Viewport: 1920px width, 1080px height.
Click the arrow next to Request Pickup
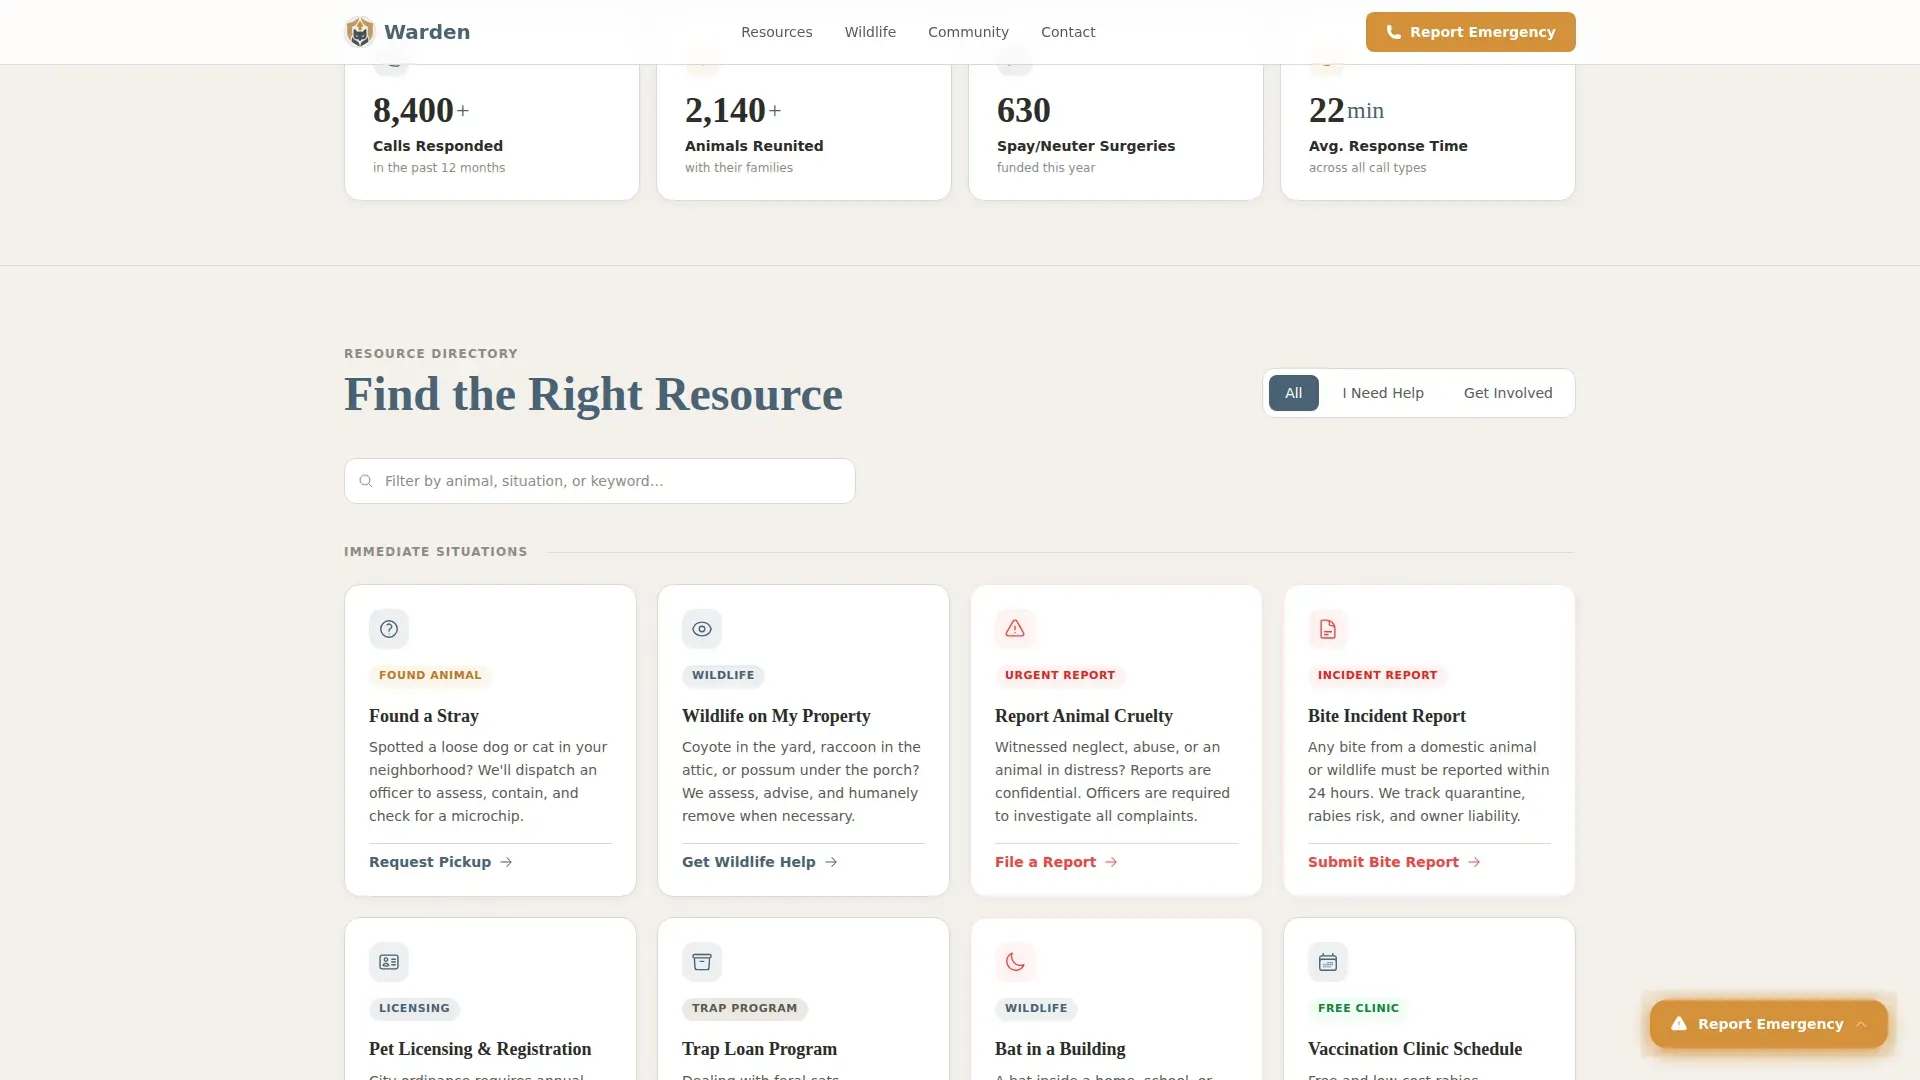(506, 862)
